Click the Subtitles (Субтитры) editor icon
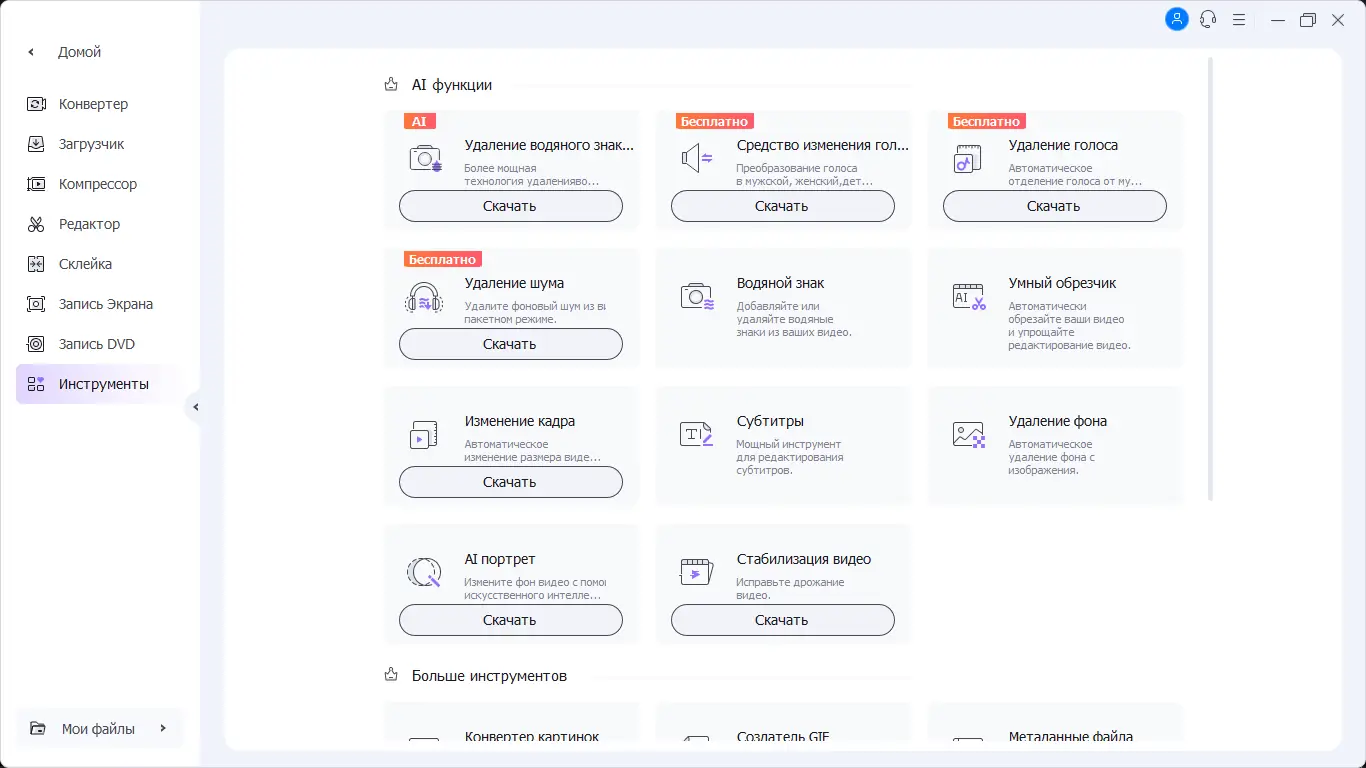This screenshot has width=1366, height=768. [696, 434]
